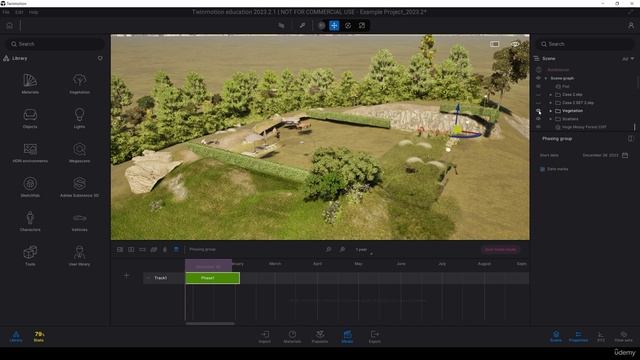Click the Library search field

click(x=55, y=44)
